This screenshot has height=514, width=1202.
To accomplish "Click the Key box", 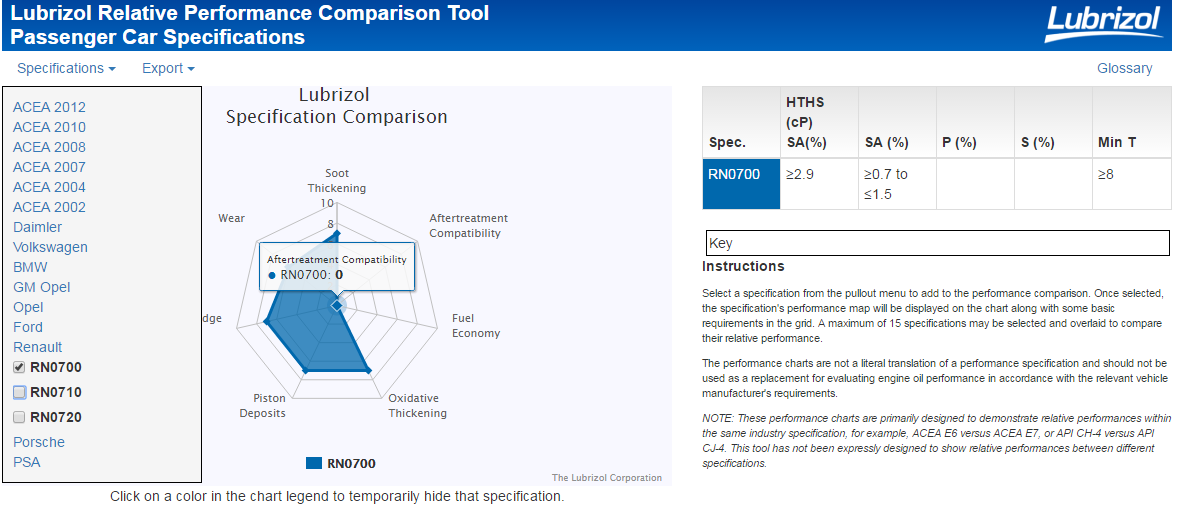I will pyautogui.click(x=937, y=243).
